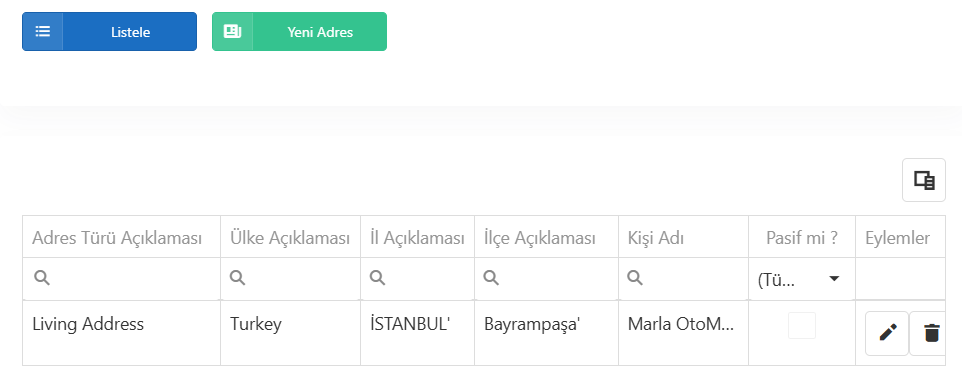Click the list icon on the Listele button

click(42, 31)
